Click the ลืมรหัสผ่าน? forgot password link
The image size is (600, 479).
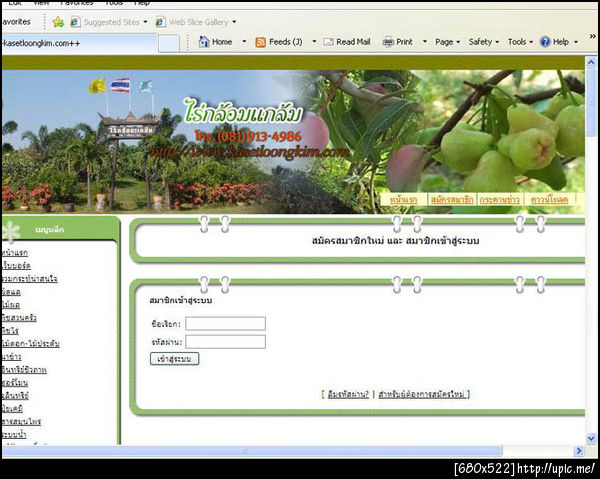pyautogui.click(x=348, y=394)
